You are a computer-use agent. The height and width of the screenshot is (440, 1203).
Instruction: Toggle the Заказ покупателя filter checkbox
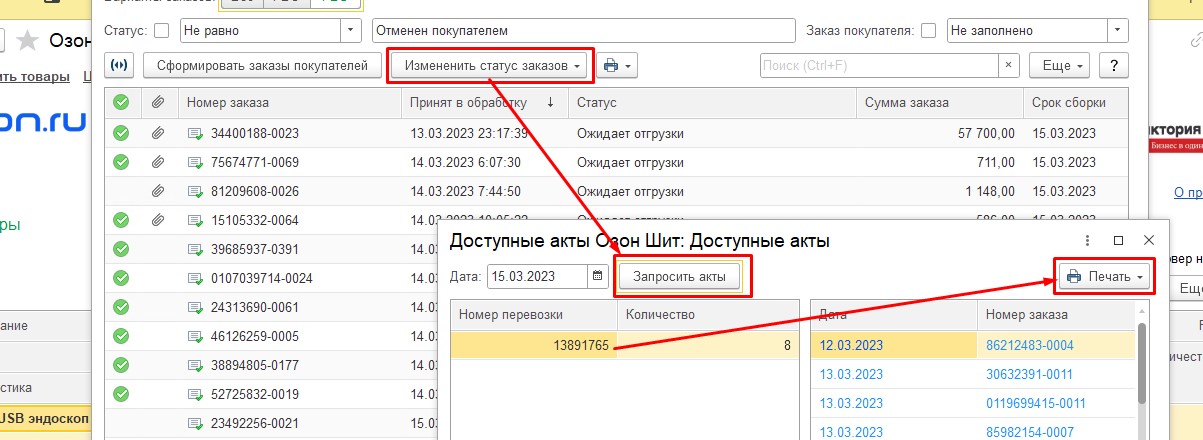tap(928, 31)
